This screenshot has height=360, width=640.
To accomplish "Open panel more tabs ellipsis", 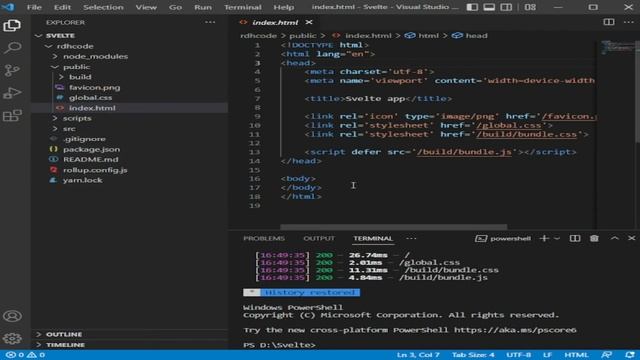I will click(x=411, y=238).
